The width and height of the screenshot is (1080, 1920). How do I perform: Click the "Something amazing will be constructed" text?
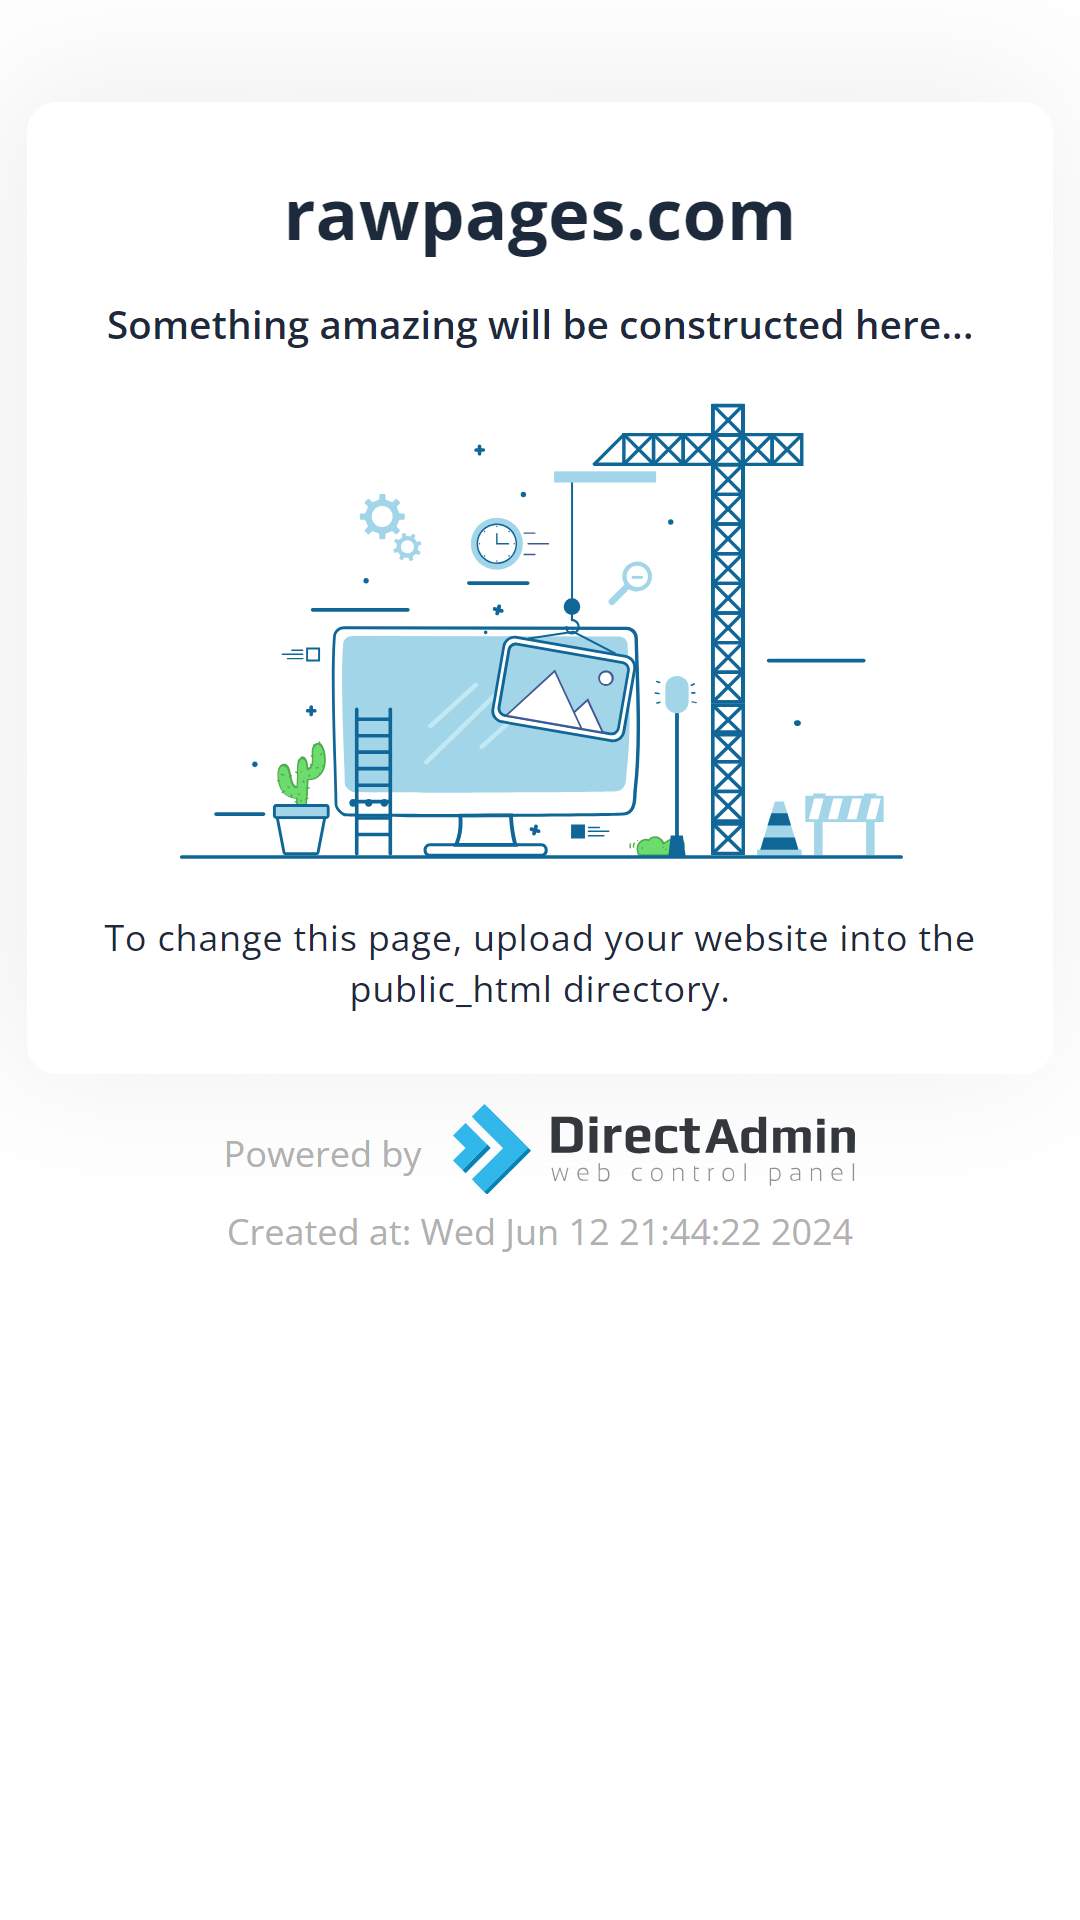click(540, 326)
